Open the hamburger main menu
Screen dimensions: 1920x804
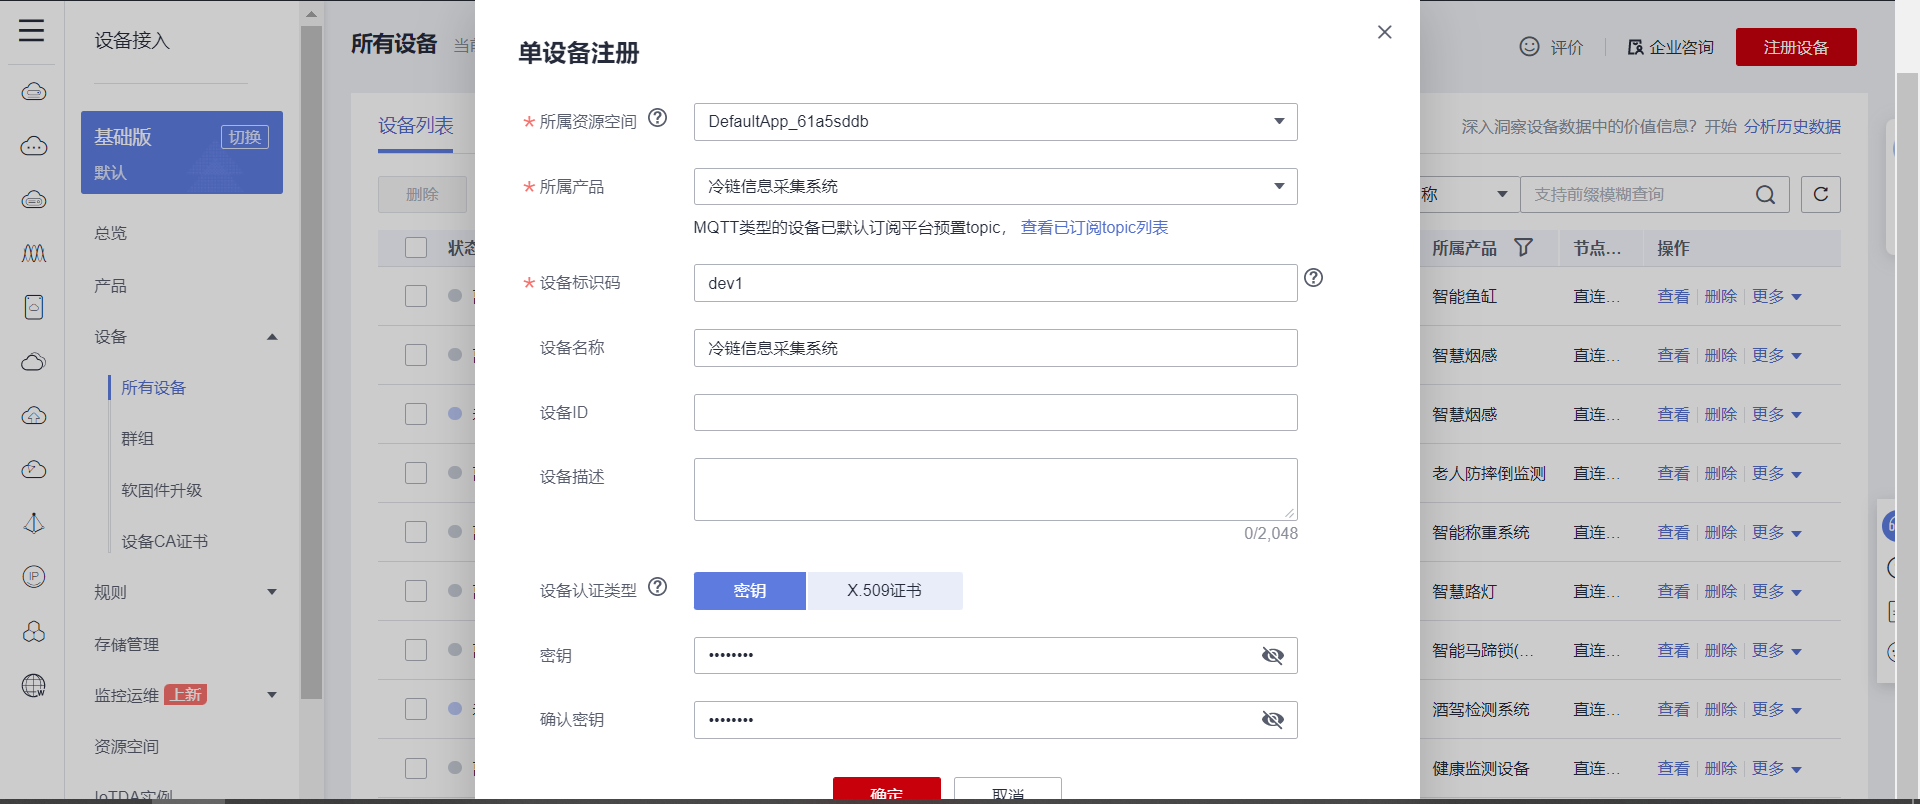pyautogui.click(x=32, y=30)
